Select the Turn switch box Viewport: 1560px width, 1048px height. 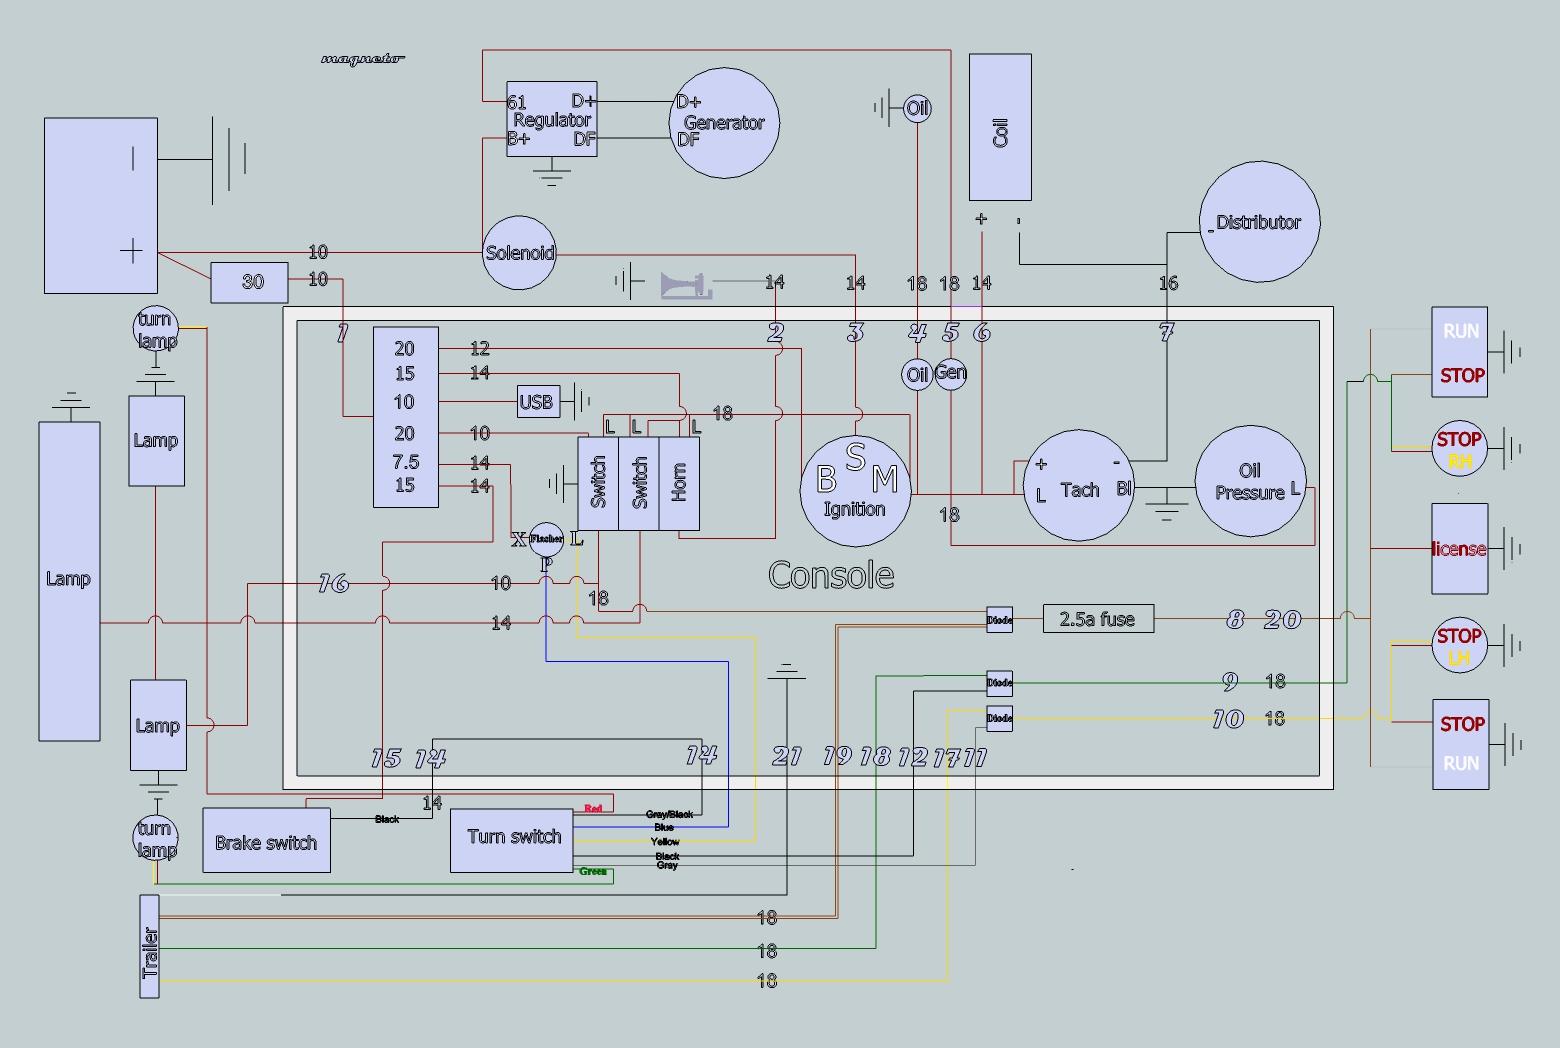(x=512, y=841)
